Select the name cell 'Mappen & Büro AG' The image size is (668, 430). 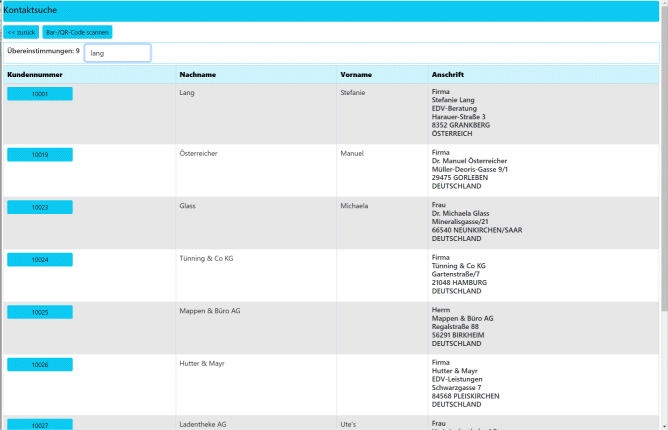click(210, 311)
